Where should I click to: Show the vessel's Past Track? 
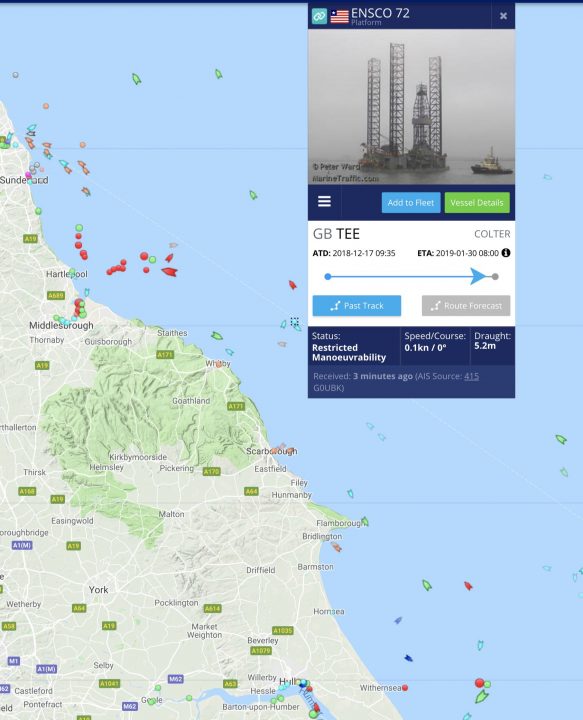click(357, 306)
